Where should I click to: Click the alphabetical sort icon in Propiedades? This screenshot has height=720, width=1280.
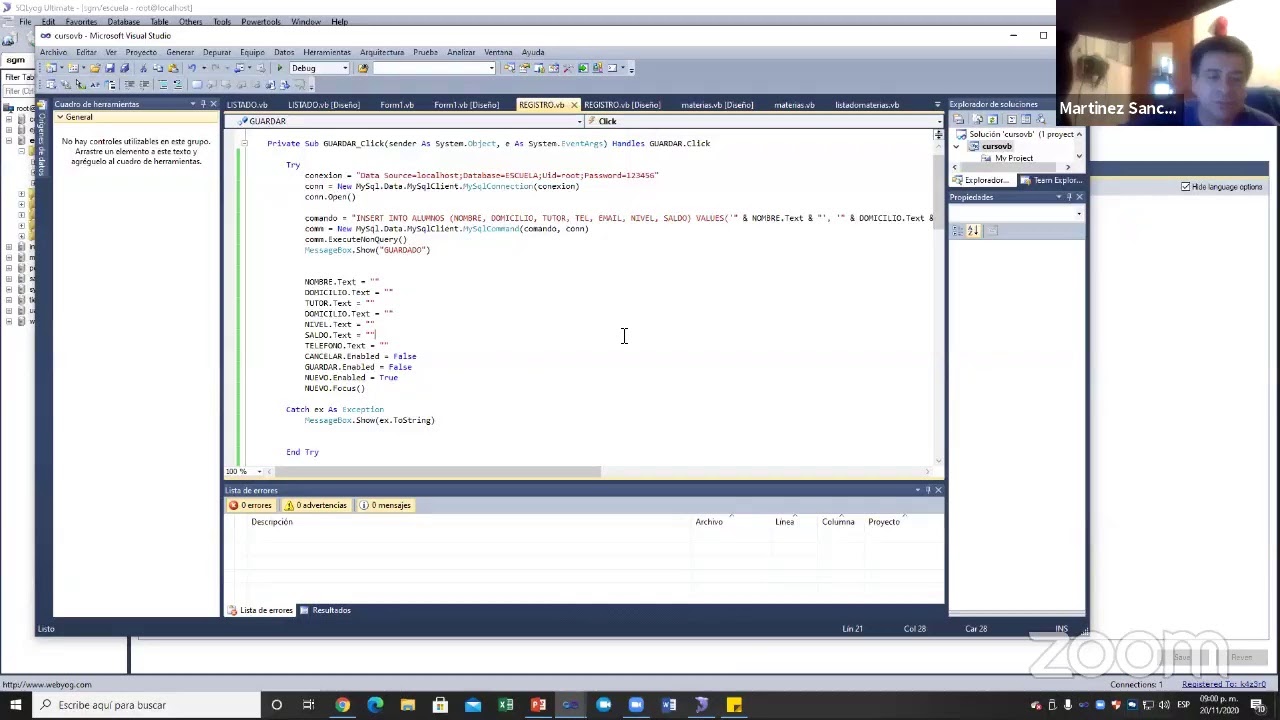[x=973, y=230]
